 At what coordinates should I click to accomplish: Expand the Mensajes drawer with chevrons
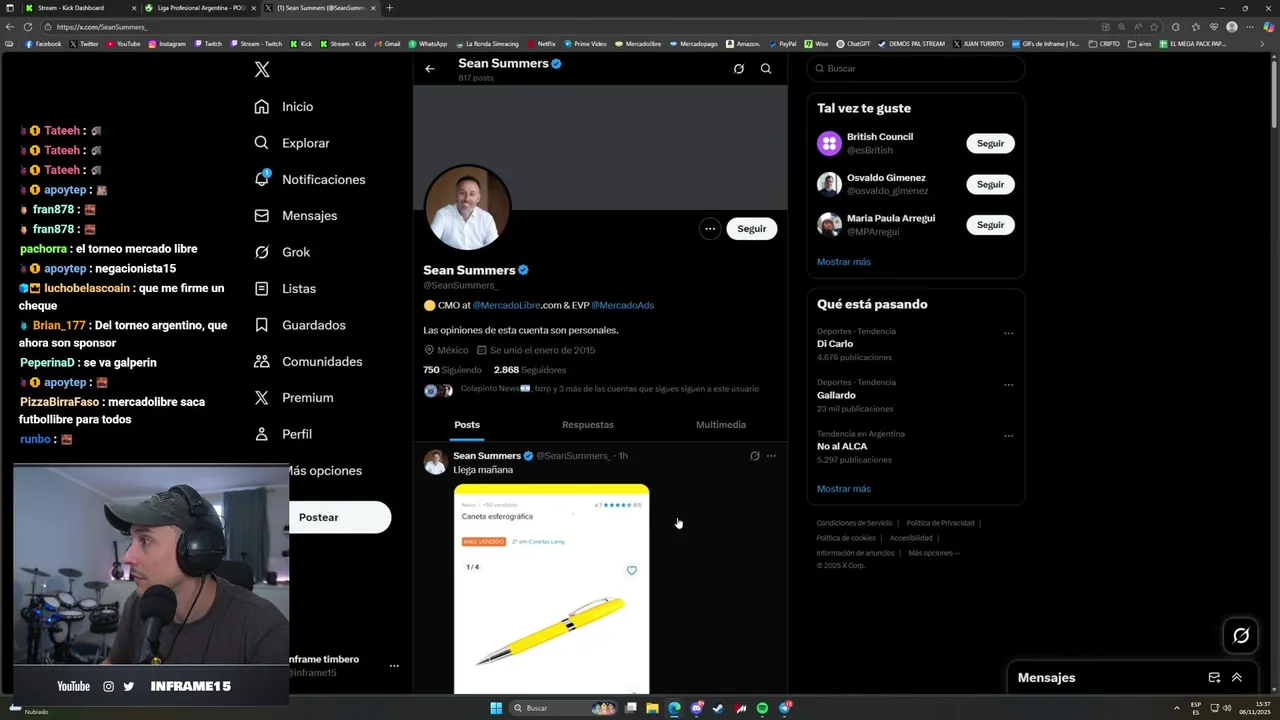coord(1237,678)
